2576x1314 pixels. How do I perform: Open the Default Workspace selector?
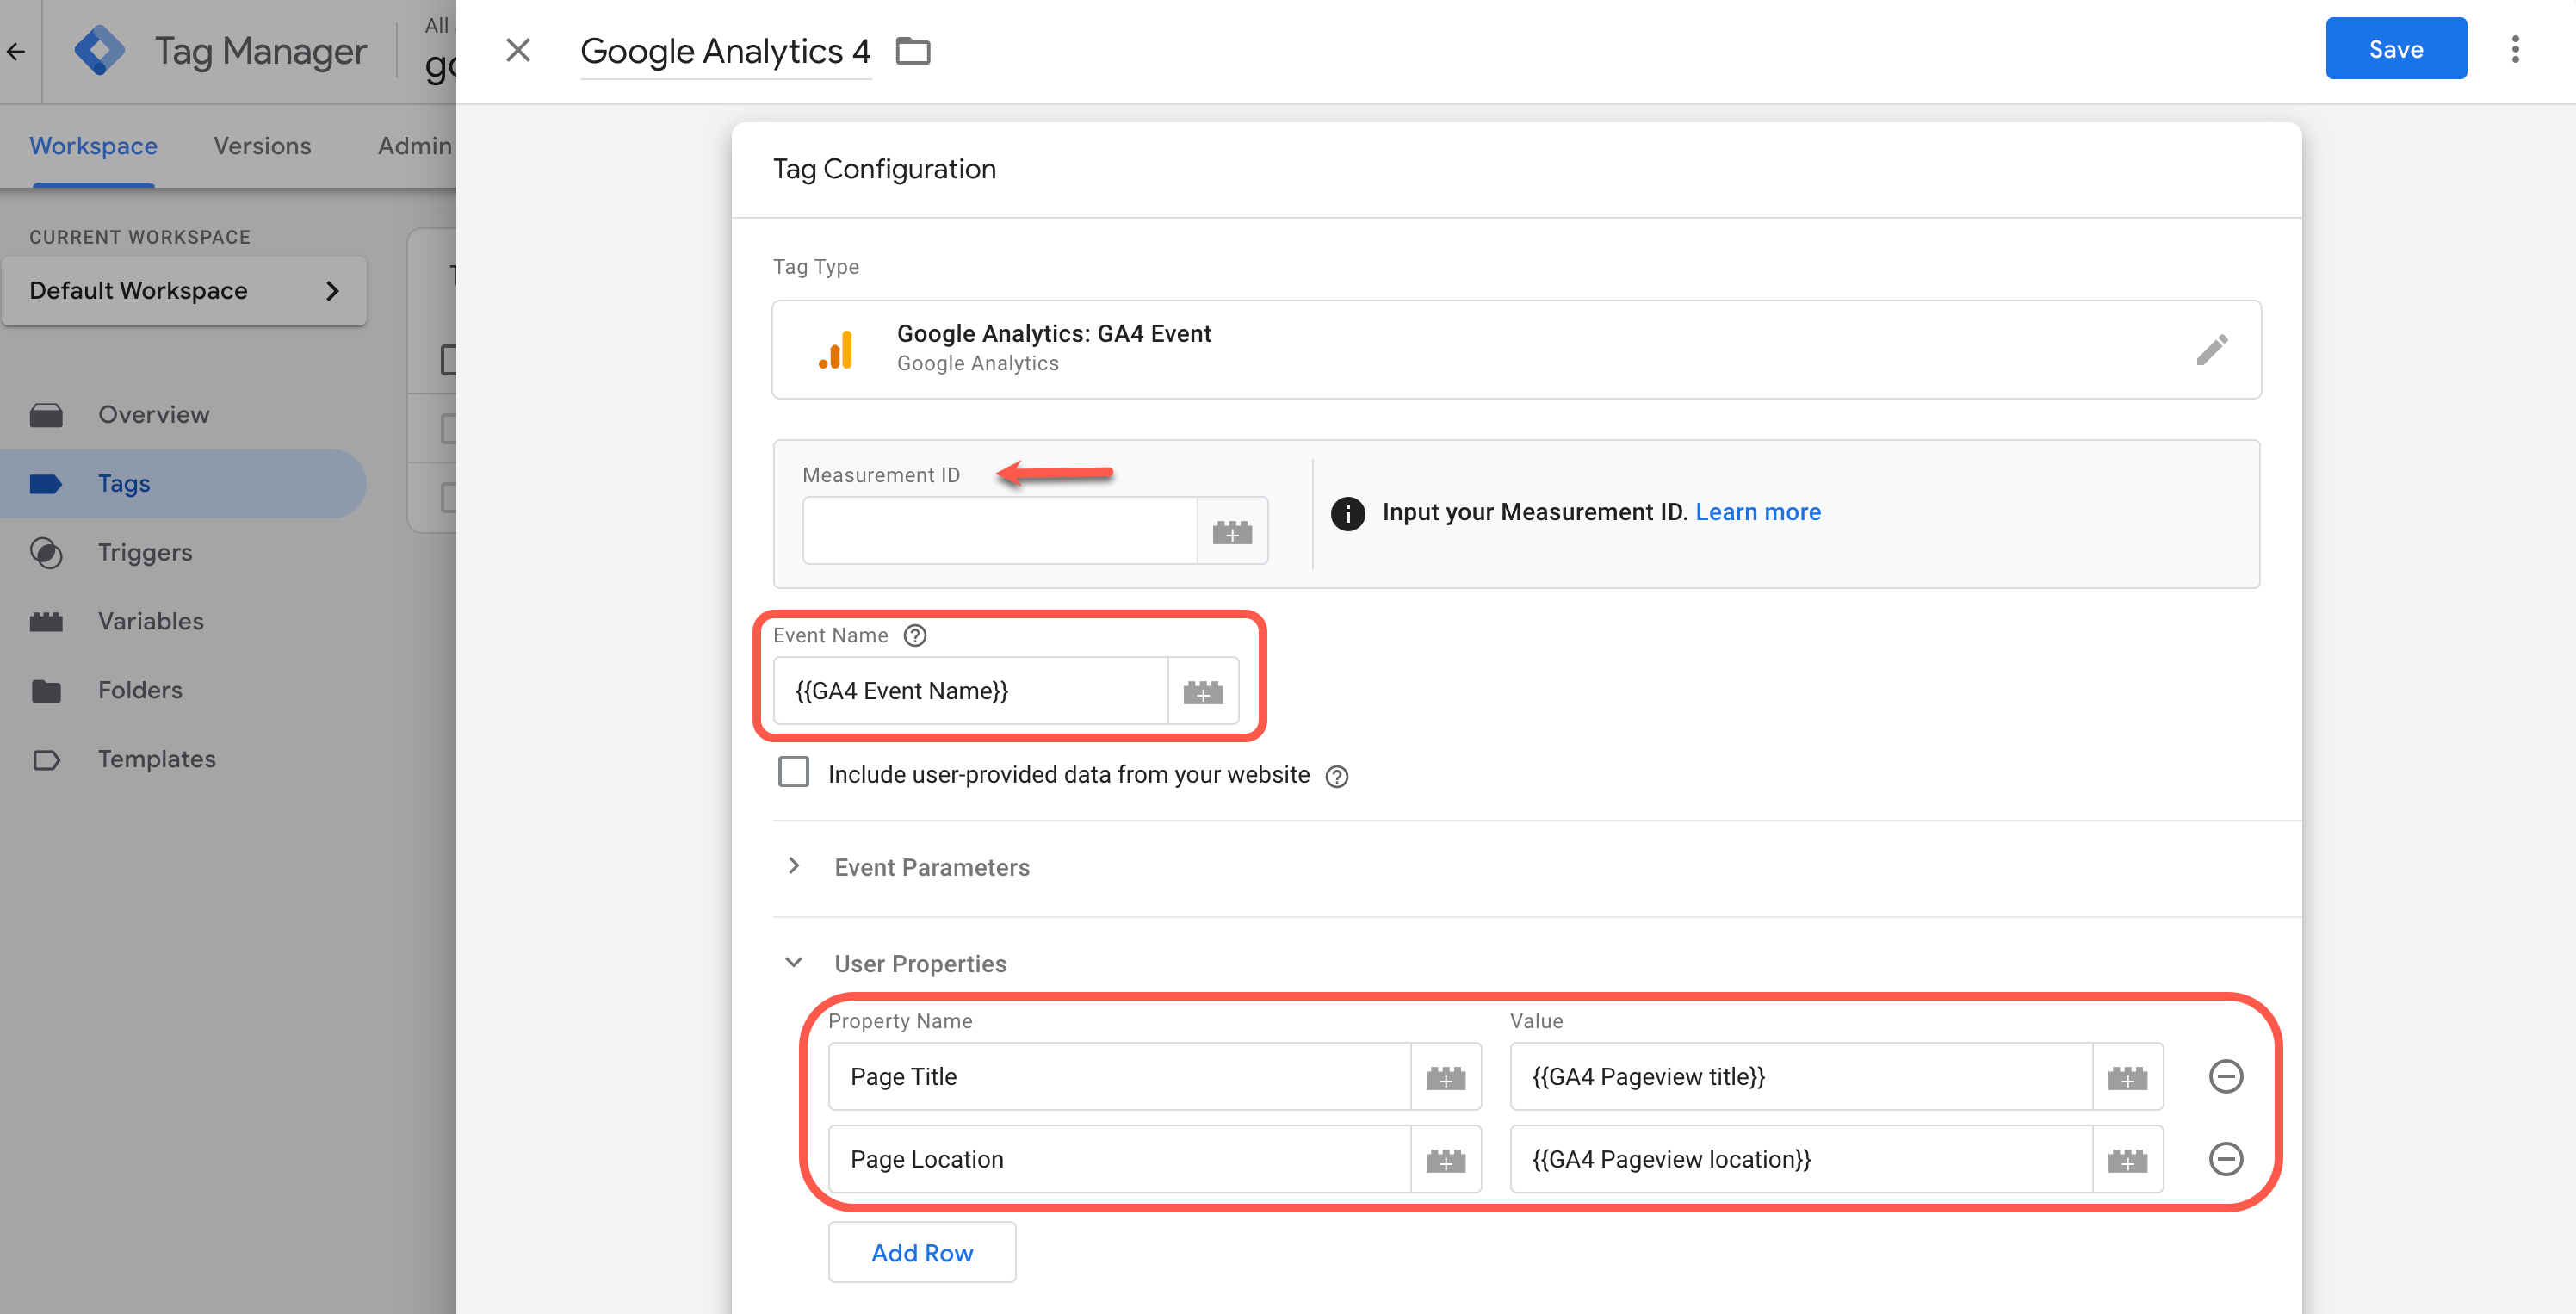pyautogui.click(x=185, y=290)
